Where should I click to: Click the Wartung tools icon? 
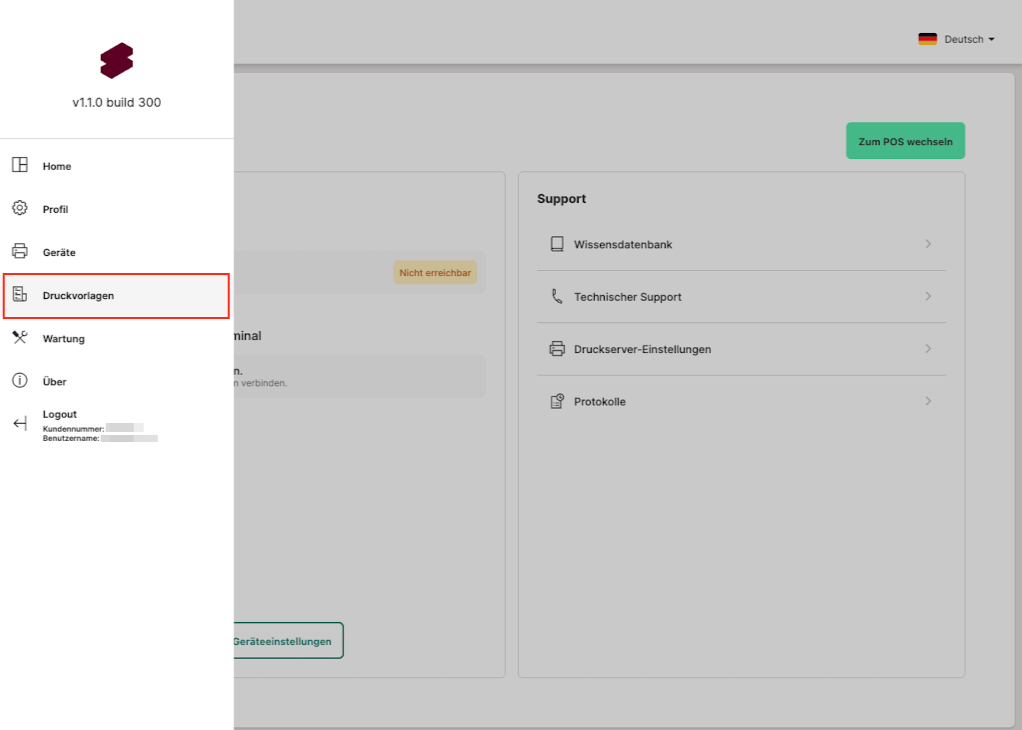(x=19, y=338)
